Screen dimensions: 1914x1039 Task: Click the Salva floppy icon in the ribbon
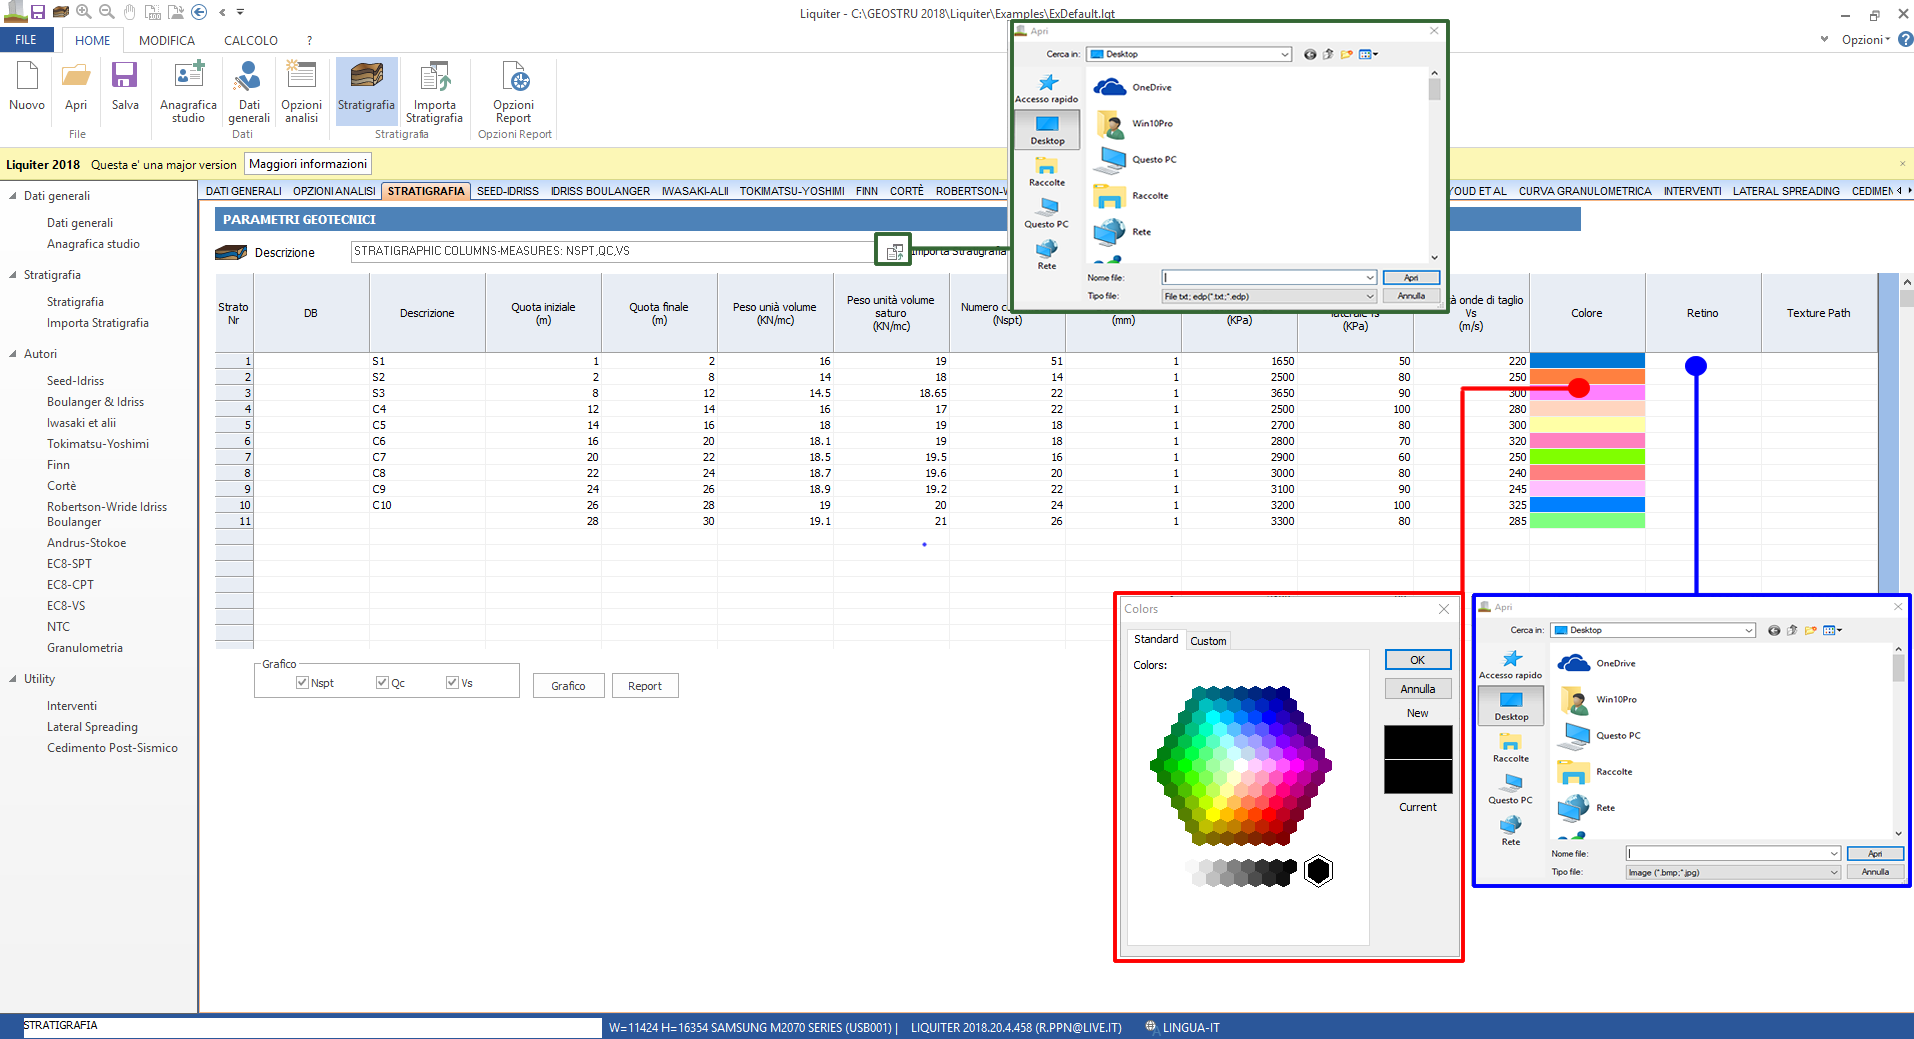point(125,76)
